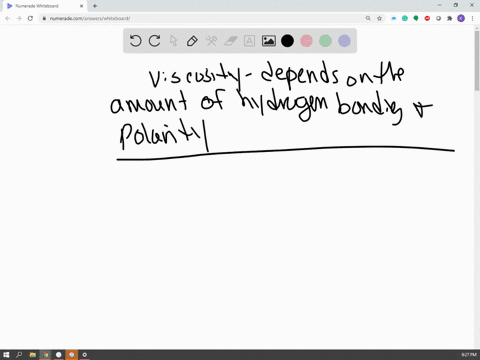The width and height of the screenshot is (480, 360).
Task: View site lock information
Action: (44, 18)
